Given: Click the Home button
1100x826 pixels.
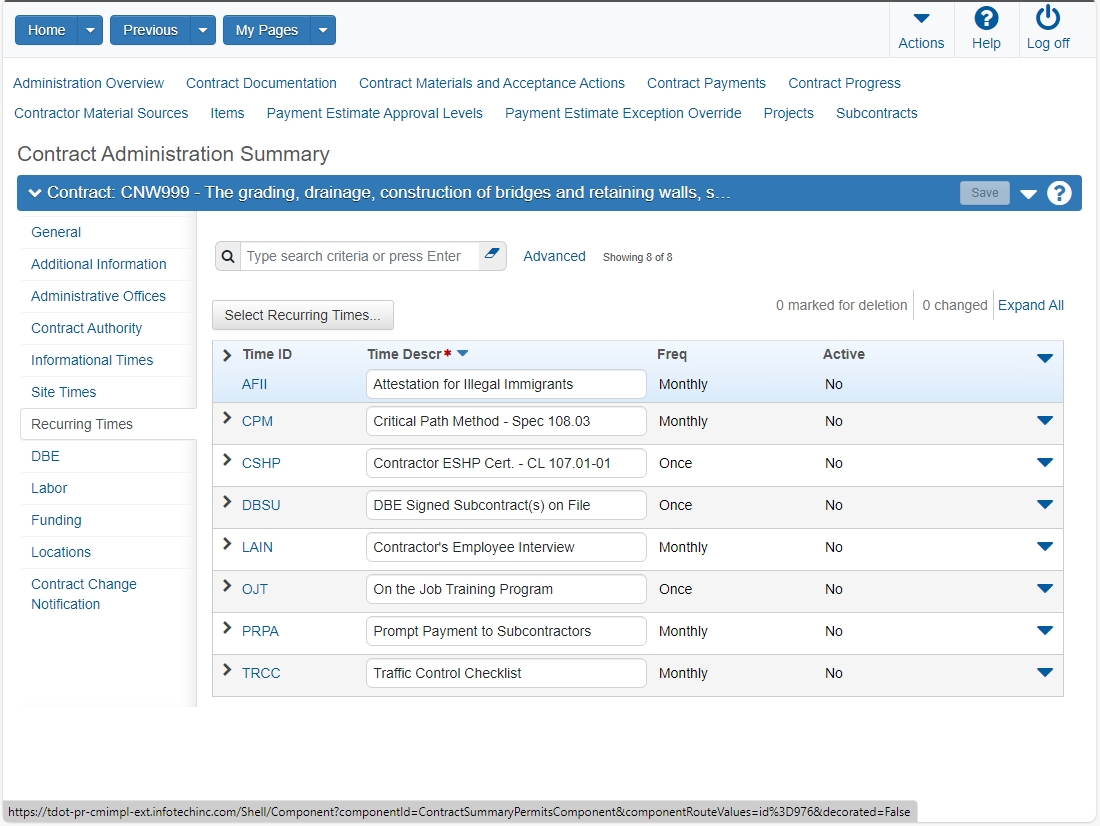Looking at the screenshot, I should (46, 30).
